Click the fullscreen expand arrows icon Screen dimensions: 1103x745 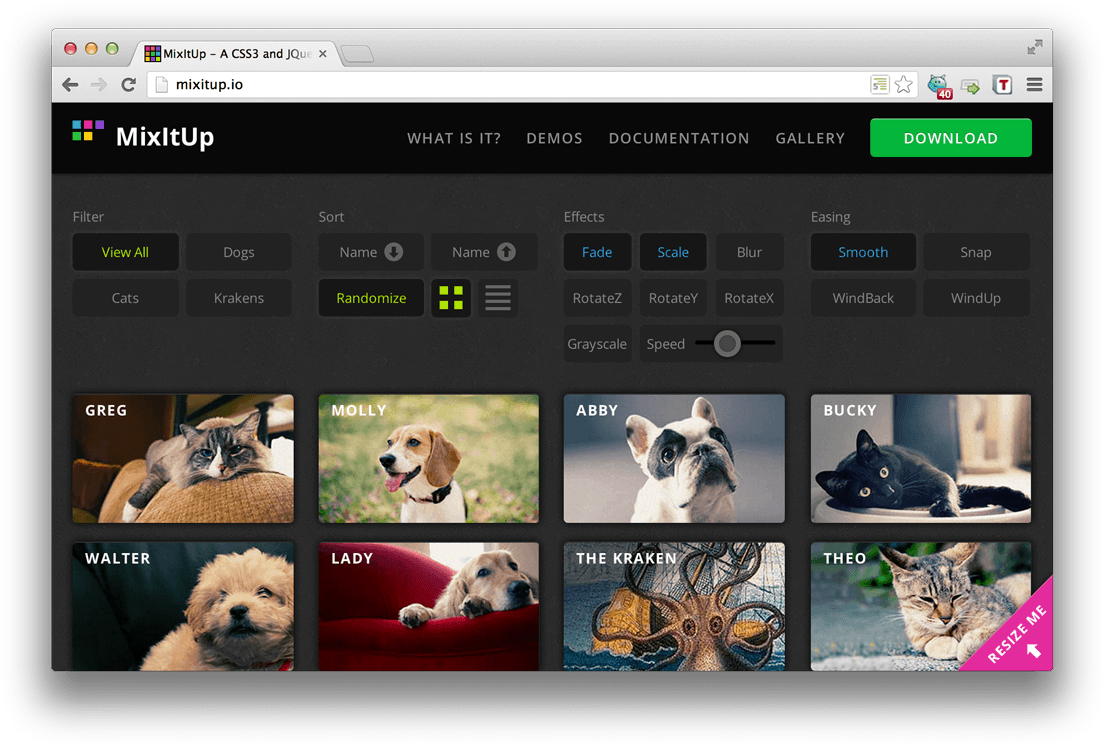tap(1034, 47)
